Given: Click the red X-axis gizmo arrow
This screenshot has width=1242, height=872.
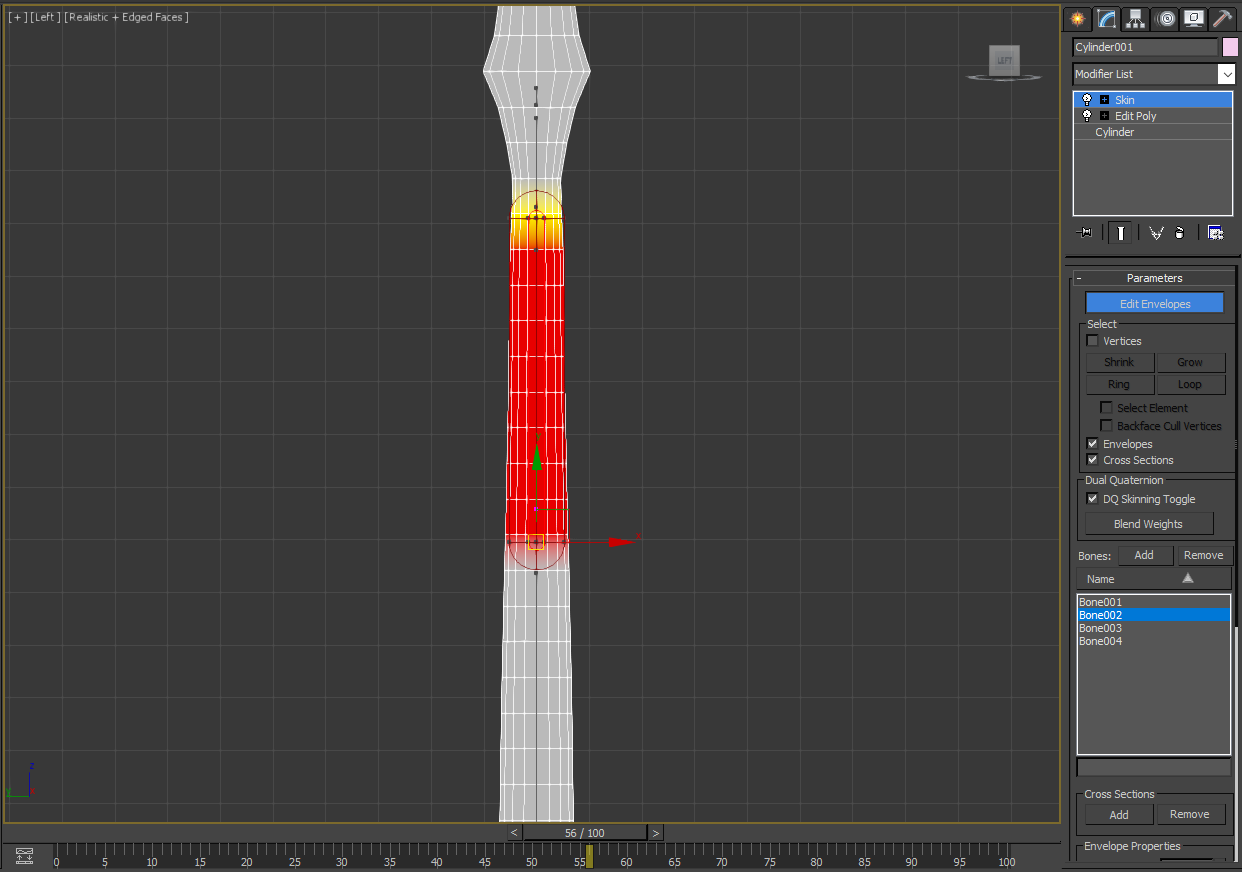Looking at the screenshot, I should click(620, 542).
